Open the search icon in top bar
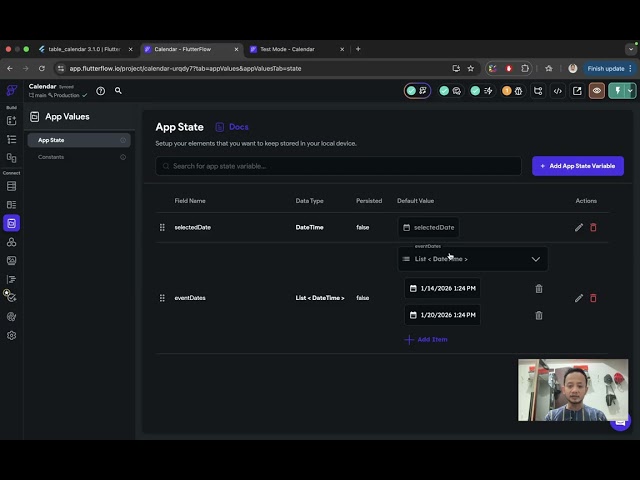The height and width of the screenshot is (480, 640). point(118,91)
